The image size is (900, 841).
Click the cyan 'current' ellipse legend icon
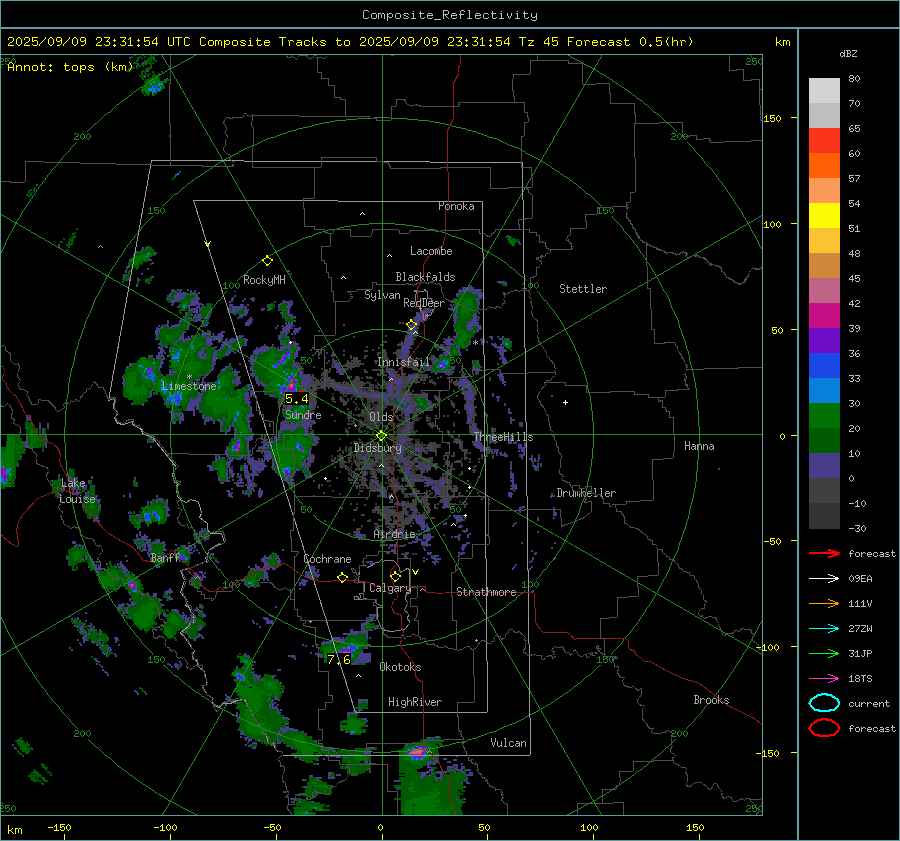tap(824, 703)
